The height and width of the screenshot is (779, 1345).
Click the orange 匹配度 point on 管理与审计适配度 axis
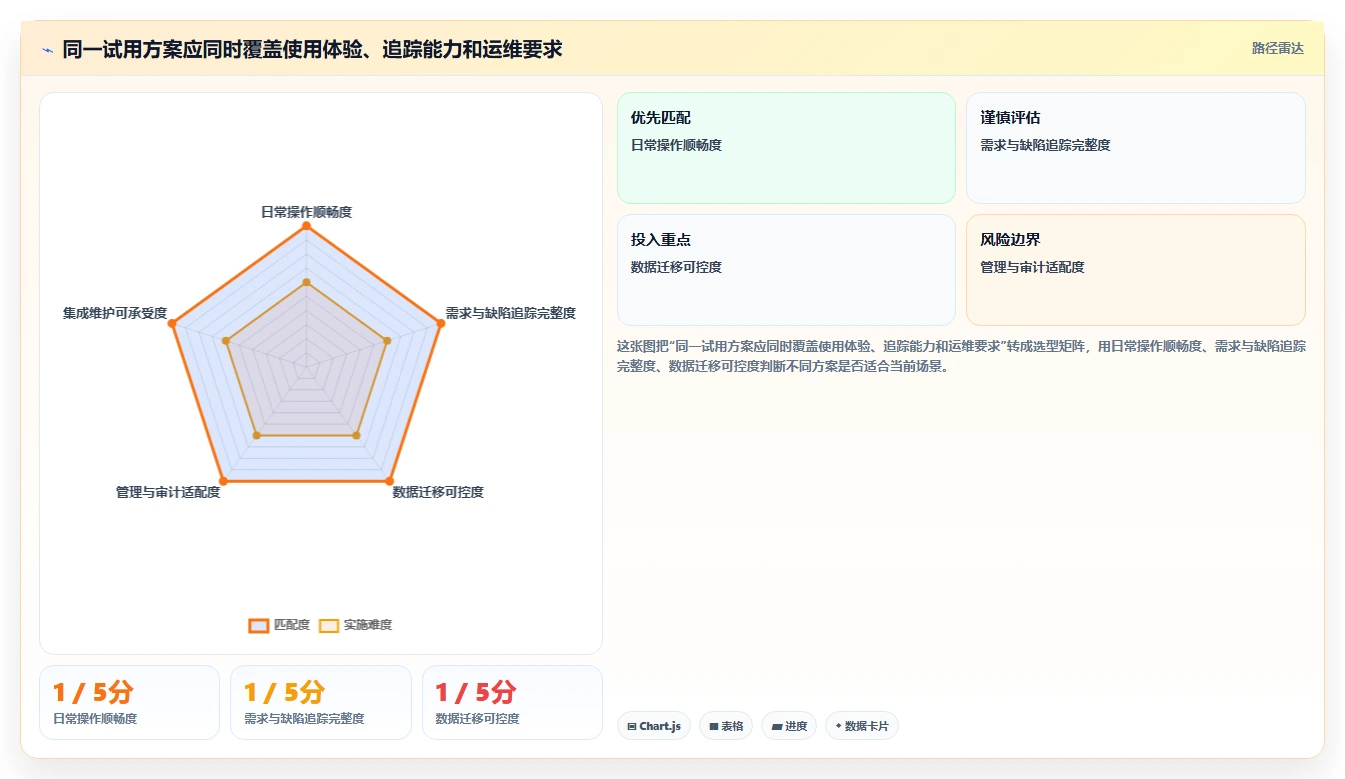[x=223, y=481]
